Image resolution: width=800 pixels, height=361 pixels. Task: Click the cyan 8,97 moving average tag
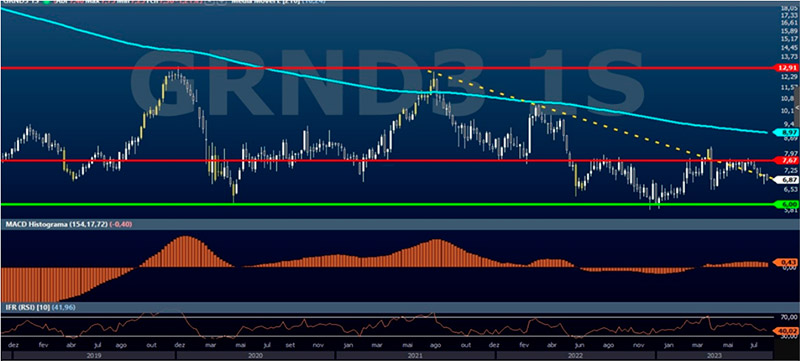pos(785,133)
